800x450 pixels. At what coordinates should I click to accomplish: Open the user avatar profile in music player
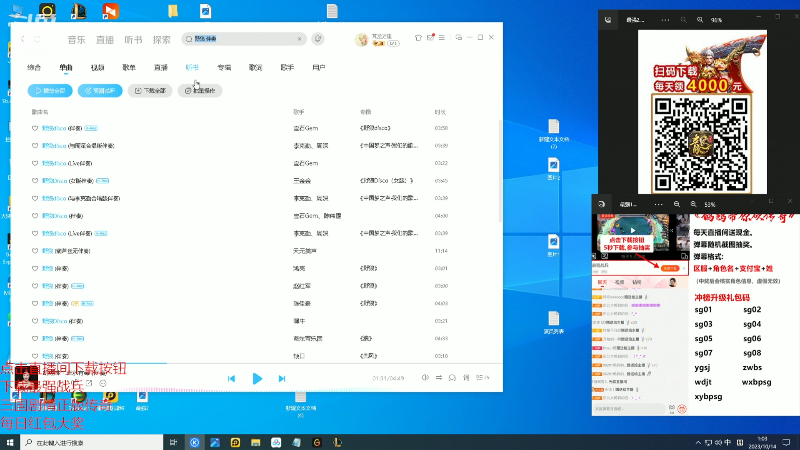click(x=361, y=39)
